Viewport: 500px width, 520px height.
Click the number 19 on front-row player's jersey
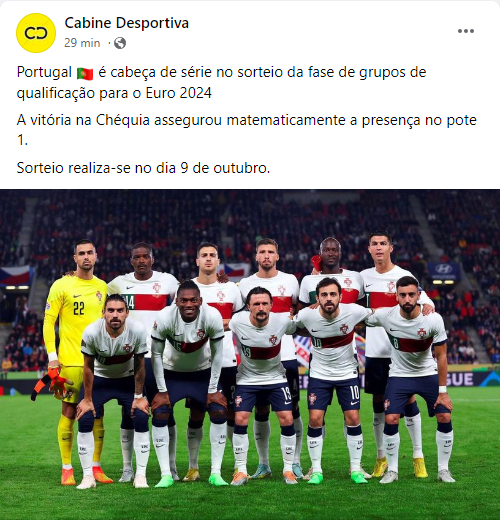point(247,353)
